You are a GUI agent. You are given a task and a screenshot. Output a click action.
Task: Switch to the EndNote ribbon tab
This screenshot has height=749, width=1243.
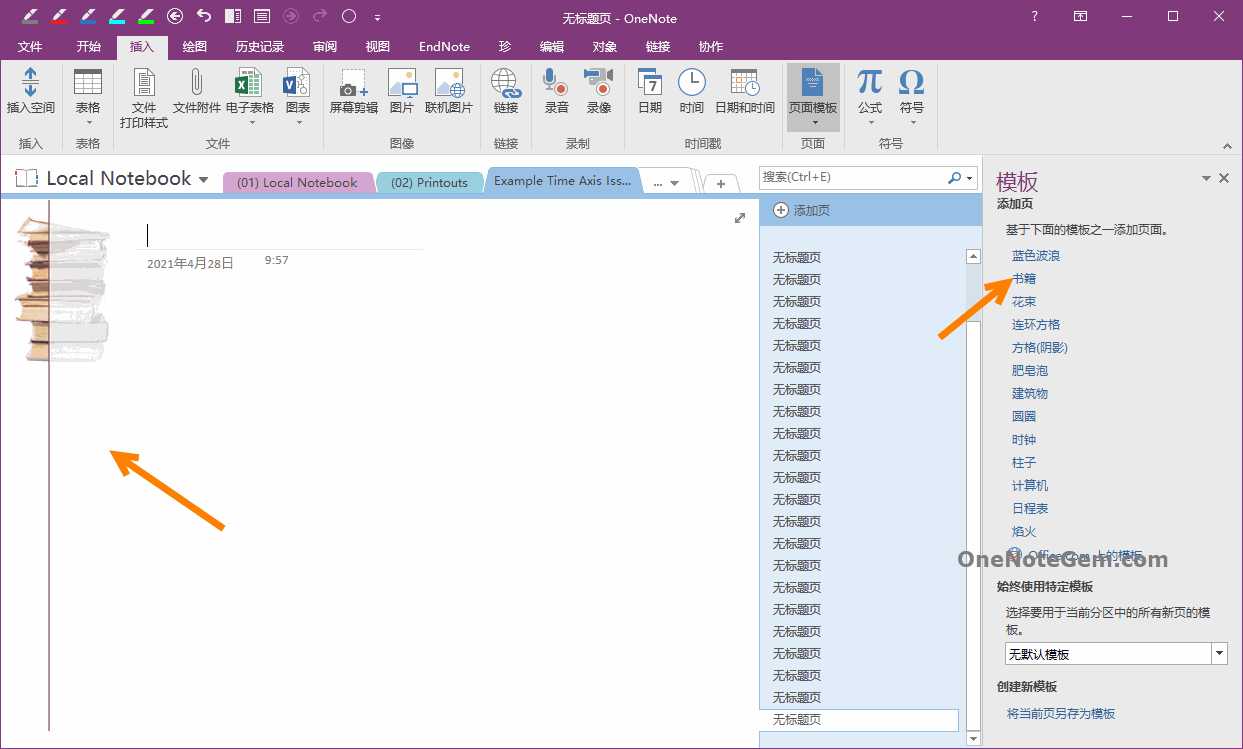444,47
